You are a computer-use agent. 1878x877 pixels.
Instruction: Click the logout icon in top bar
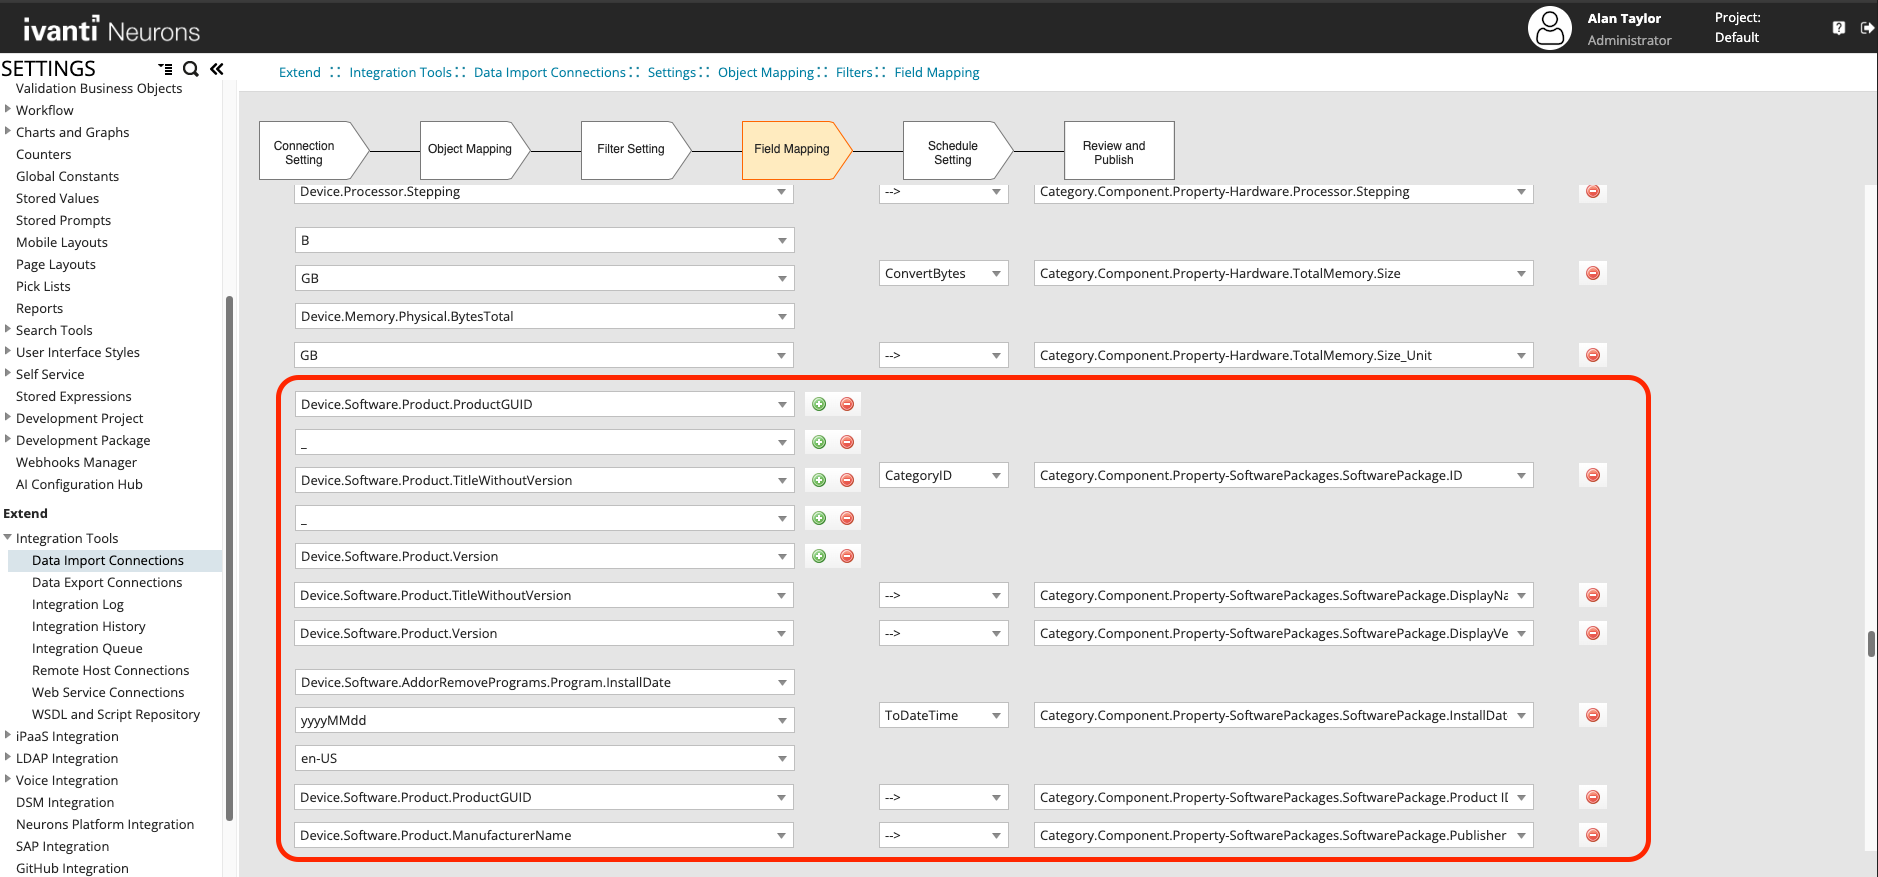pyautogui.click(x=1866, y=28)
